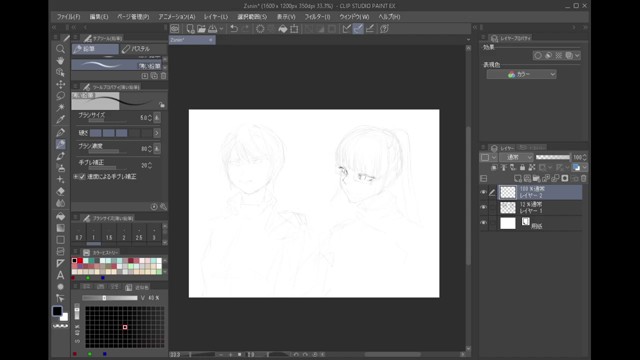Select the Text tool

[60, 275]
